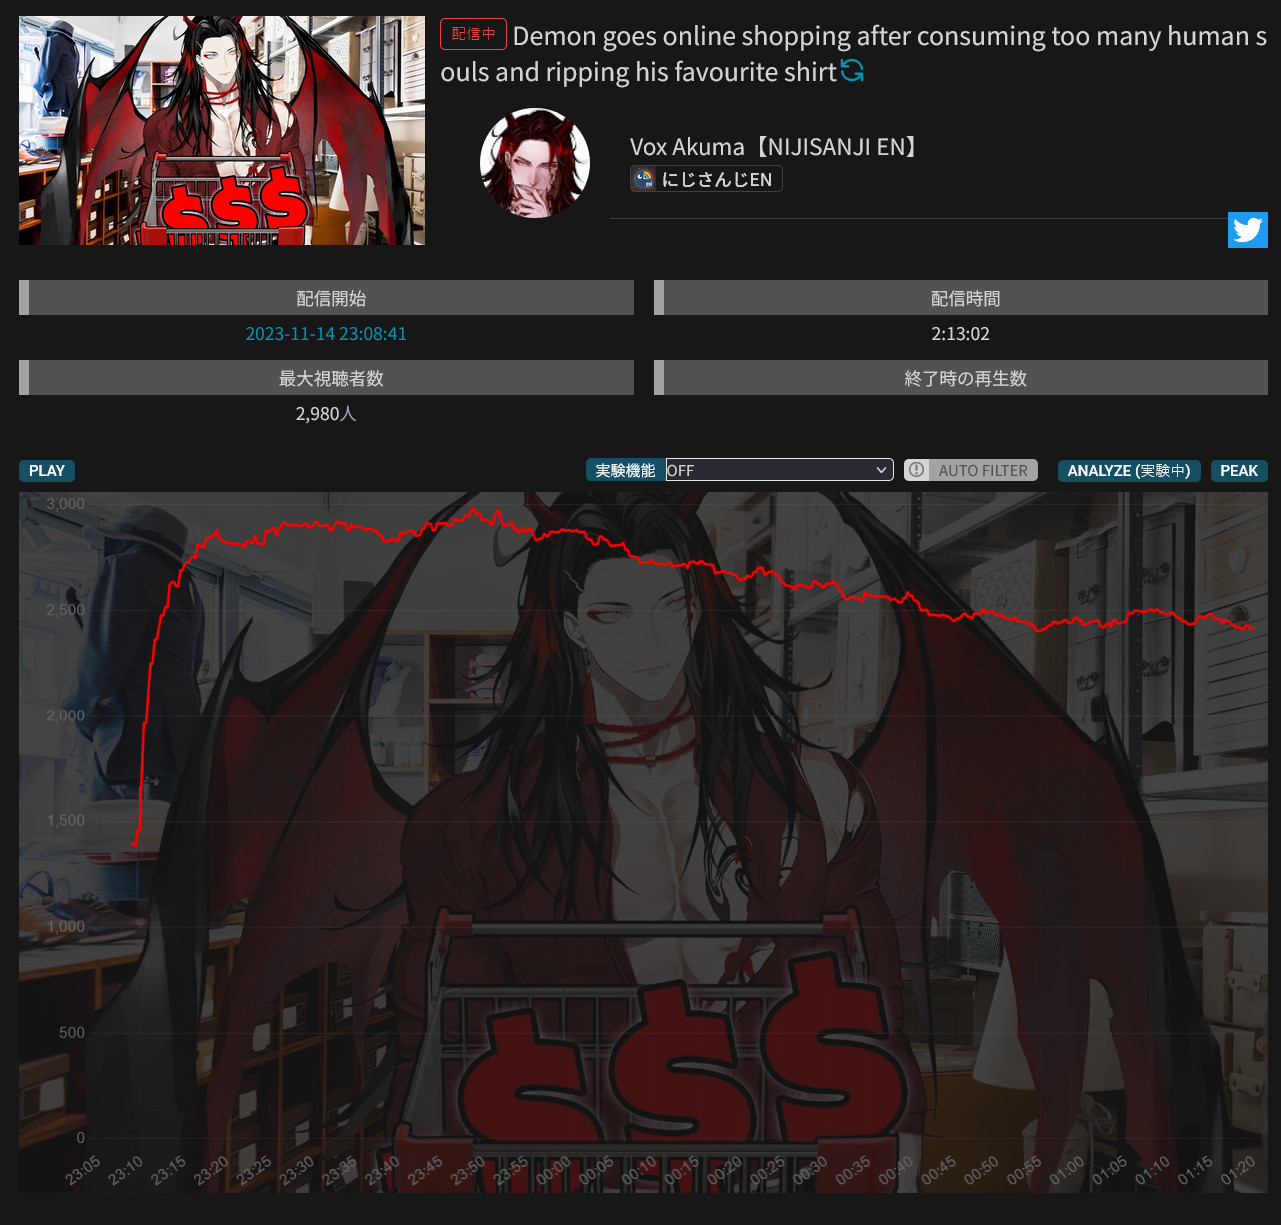Screen dimensions: 1281x1225
Task: Open the 実験機能 OFF dropdown
Action: (x=779, y=470)
